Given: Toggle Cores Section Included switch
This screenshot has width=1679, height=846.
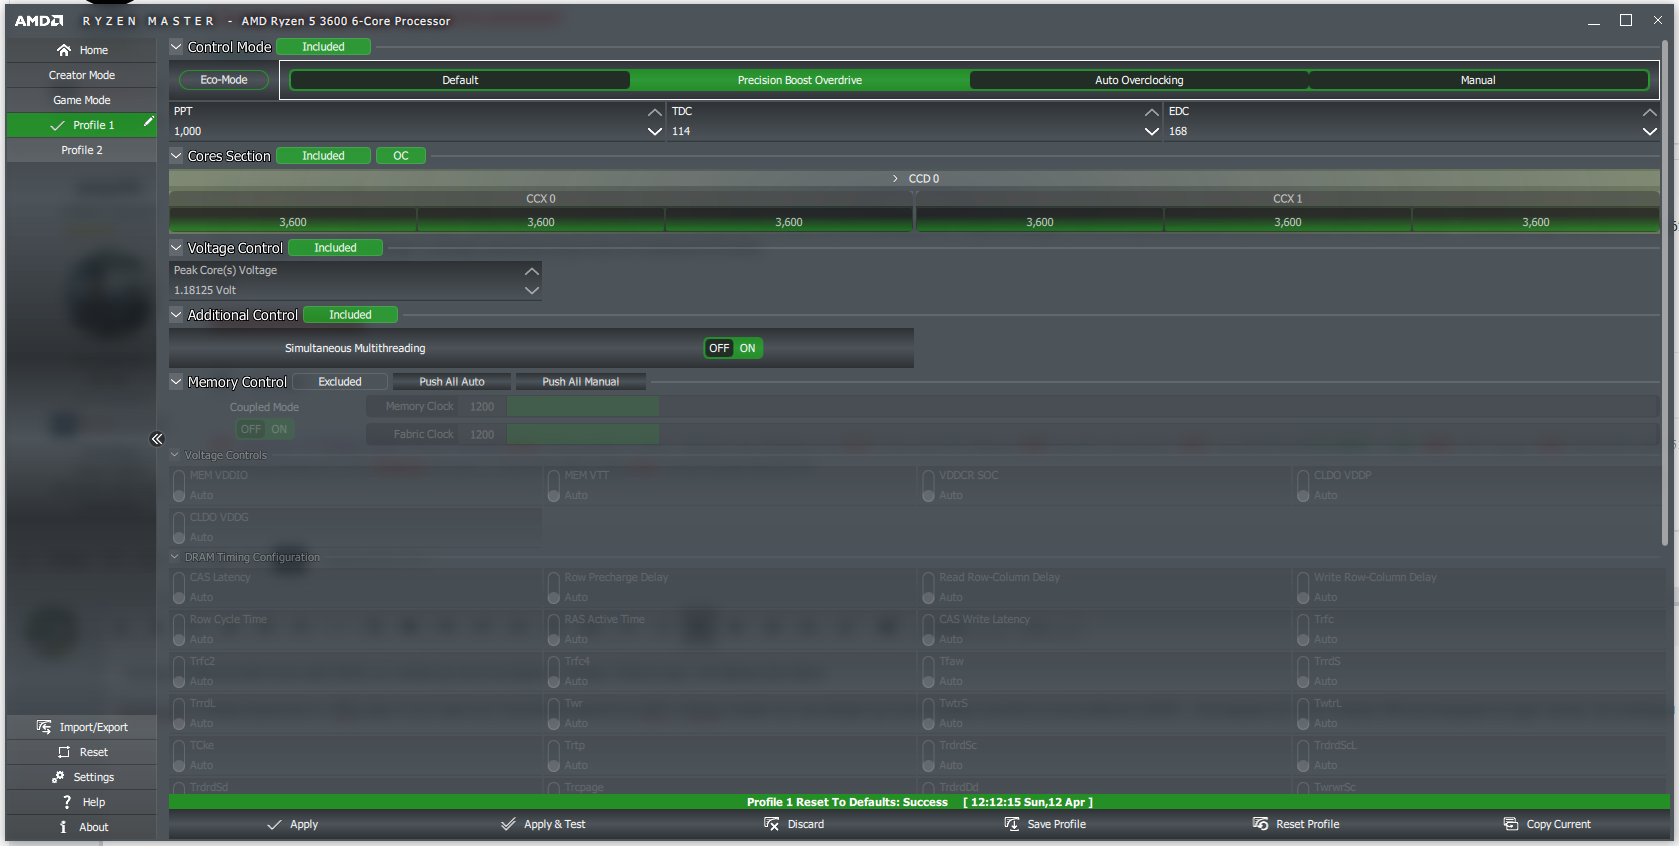Looking at the screenshot, I should point(323,156).
